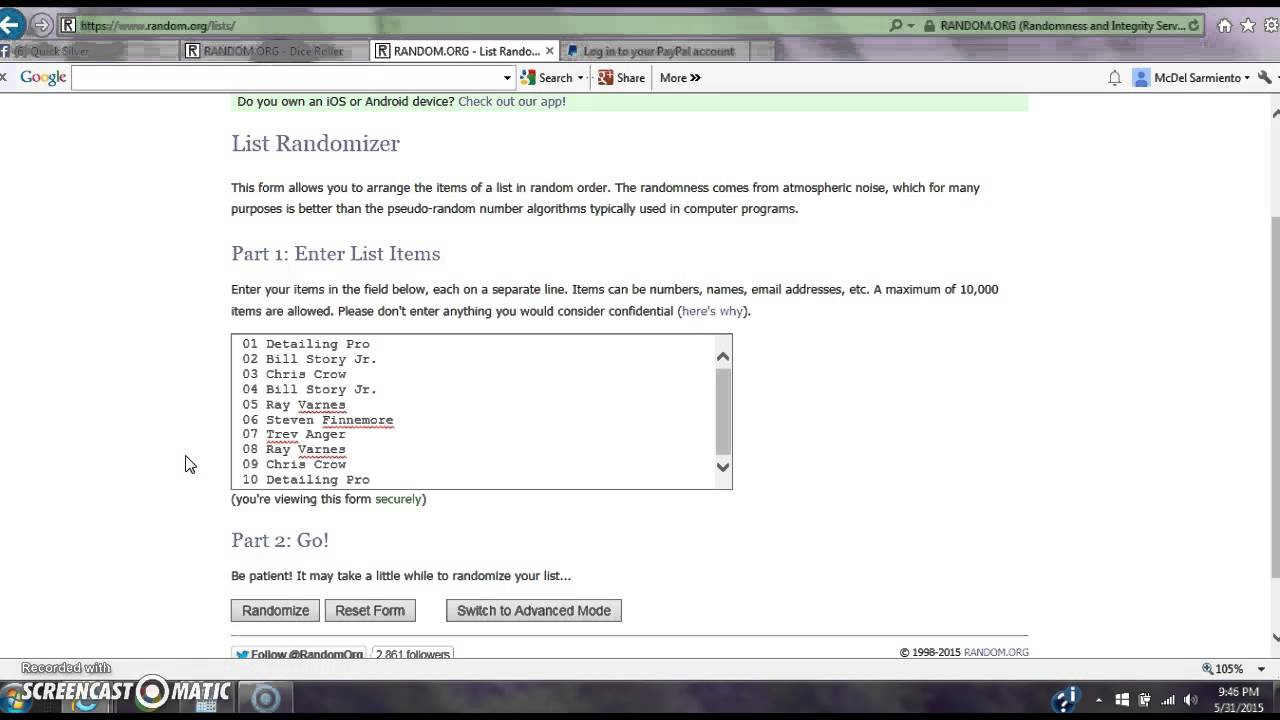The height and width of the screenshot is (720, 1280).
Task: Click the Reset Form button
Action: pos(370,610)
